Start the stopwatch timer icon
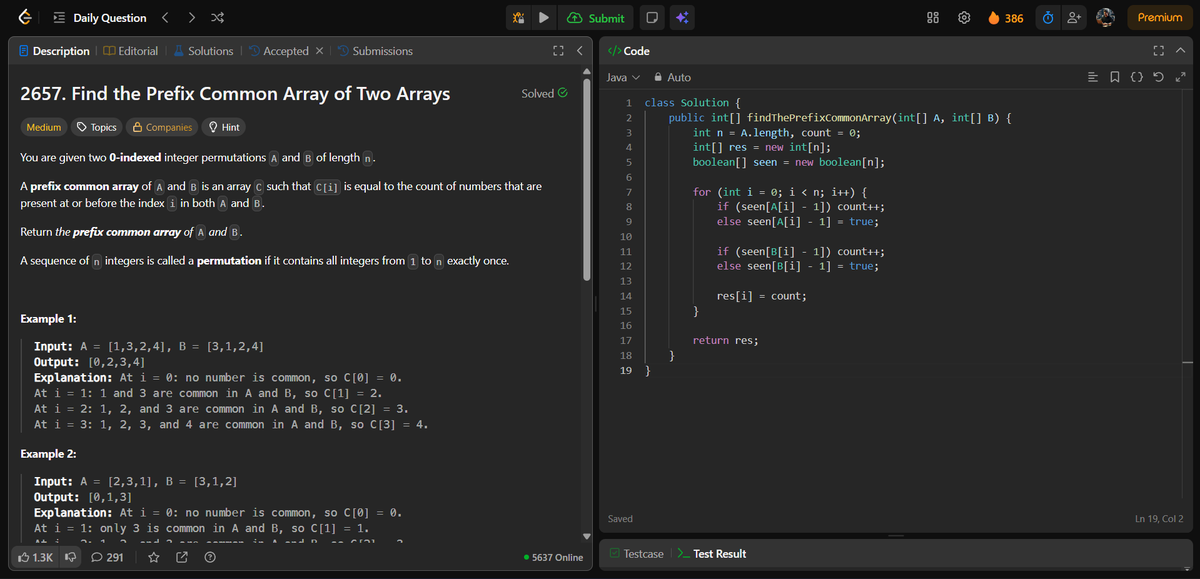The height and width of the screenshot is (579, 1200). click(x=1047, y=18)
